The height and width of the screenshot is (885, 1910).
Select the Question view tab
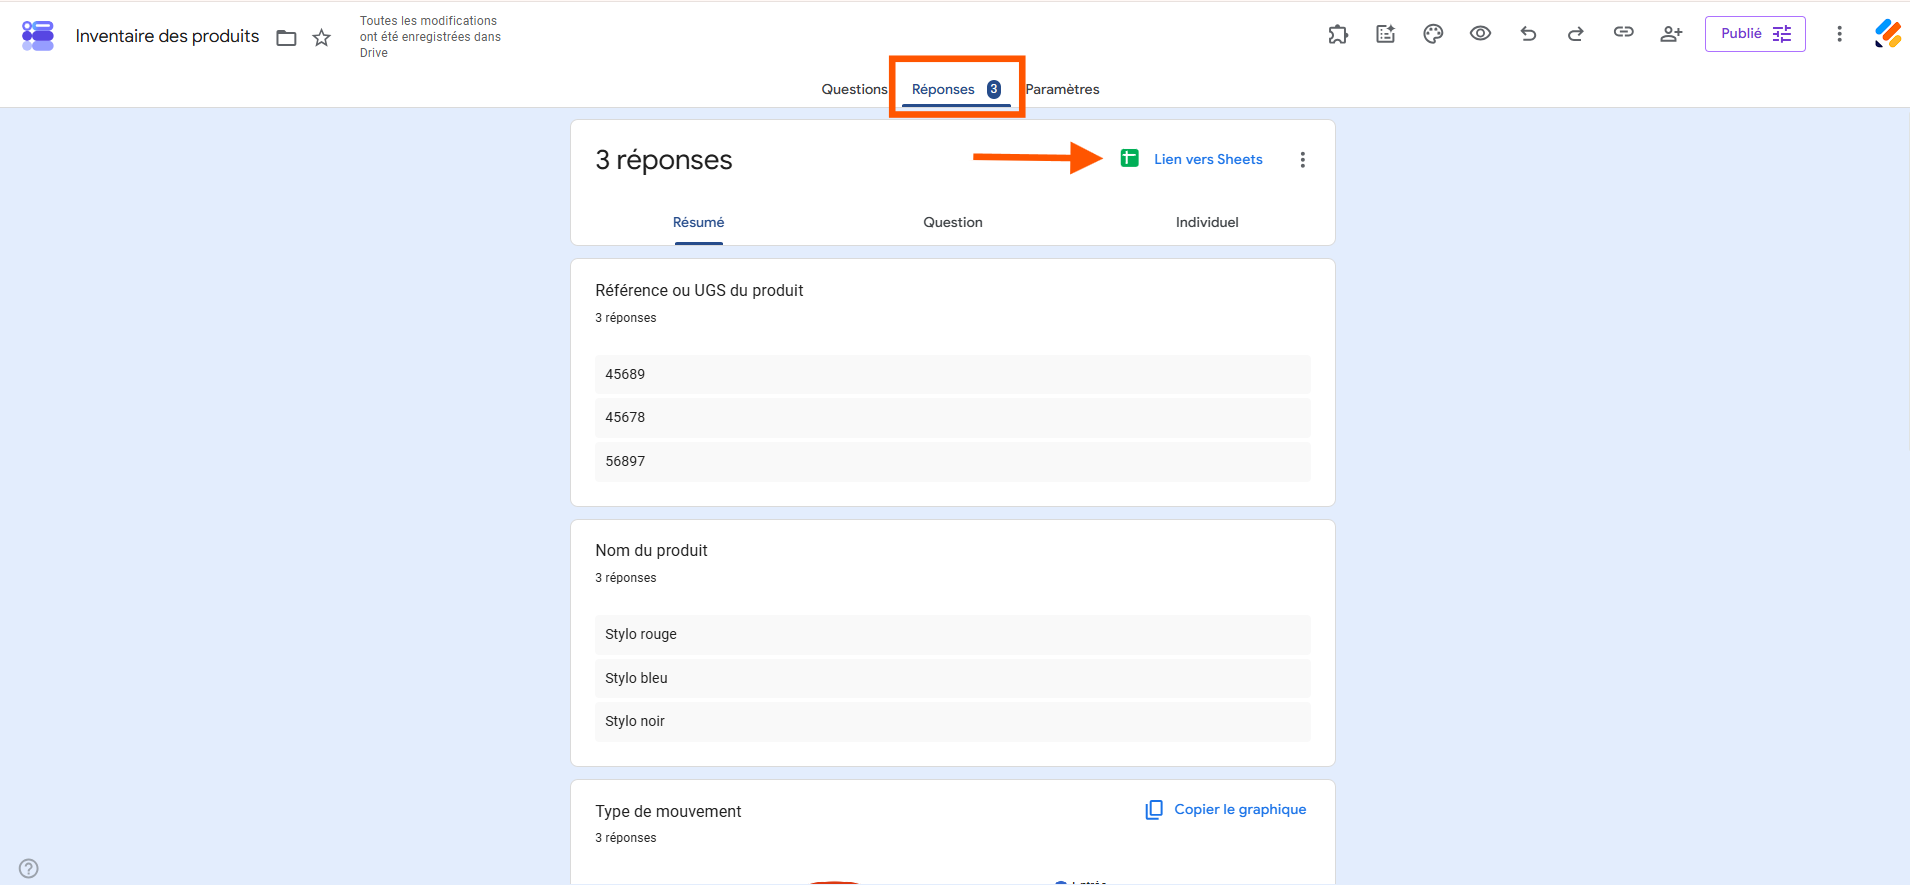[953, 222]
